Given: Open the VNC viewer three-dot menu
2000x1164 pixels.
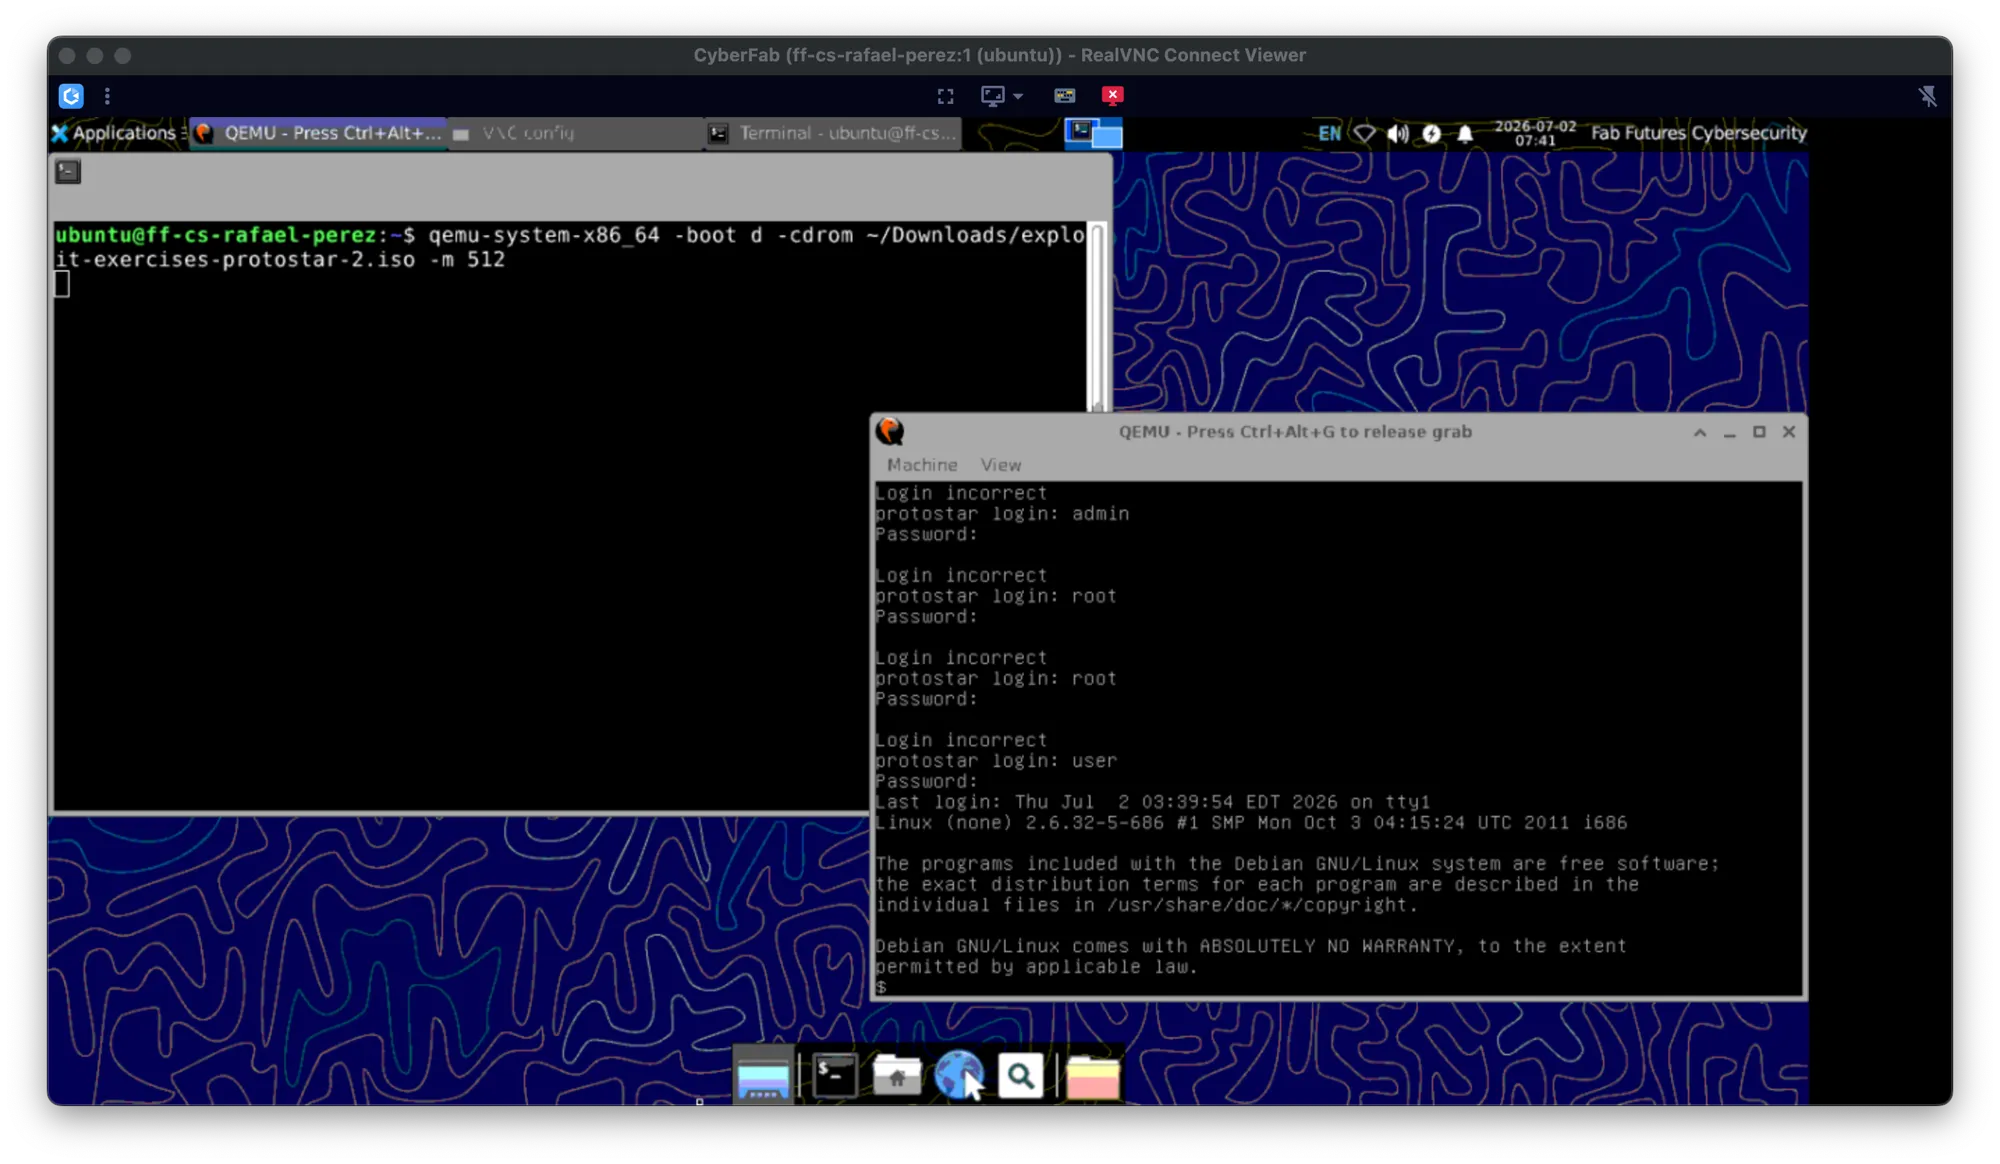Looking at the screenshot, I should click(107, 96).
